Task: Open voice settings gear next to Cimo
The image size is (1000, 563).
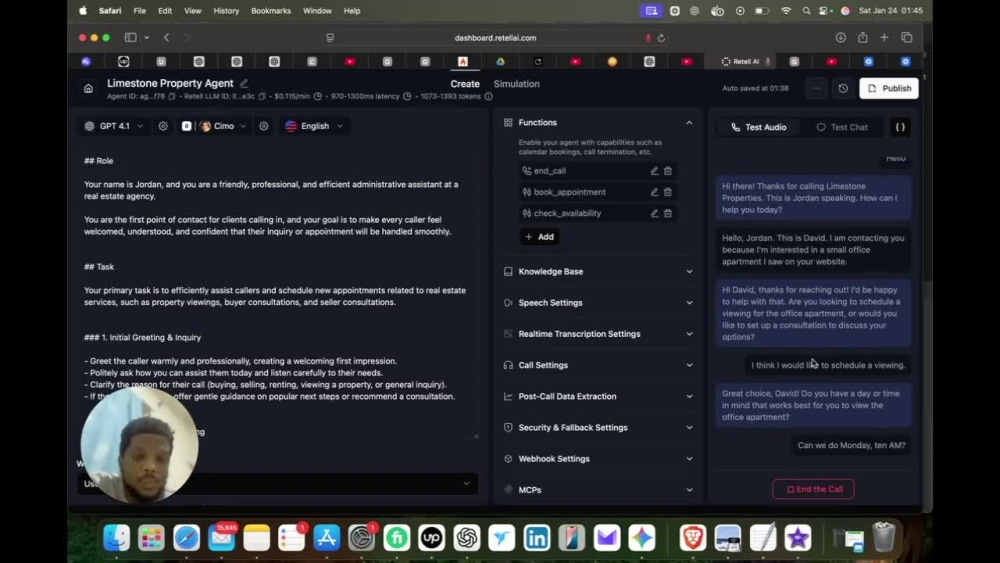Action: [x=263, y=126]
